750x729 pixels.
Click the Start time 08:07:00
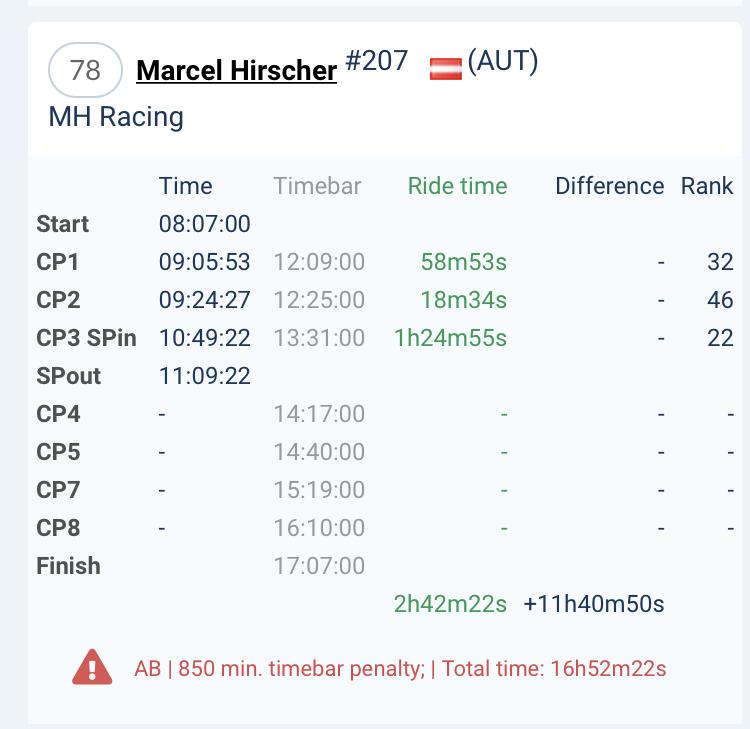(x=205, y=224)
